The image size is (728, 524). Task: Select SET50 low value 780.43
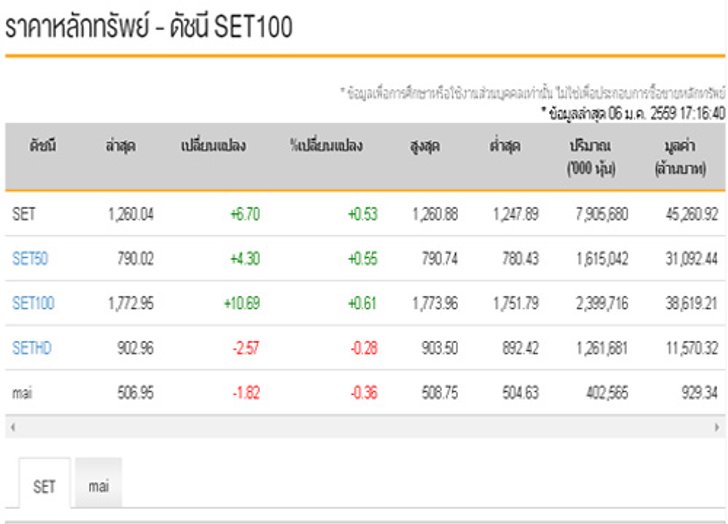[520, 259]
